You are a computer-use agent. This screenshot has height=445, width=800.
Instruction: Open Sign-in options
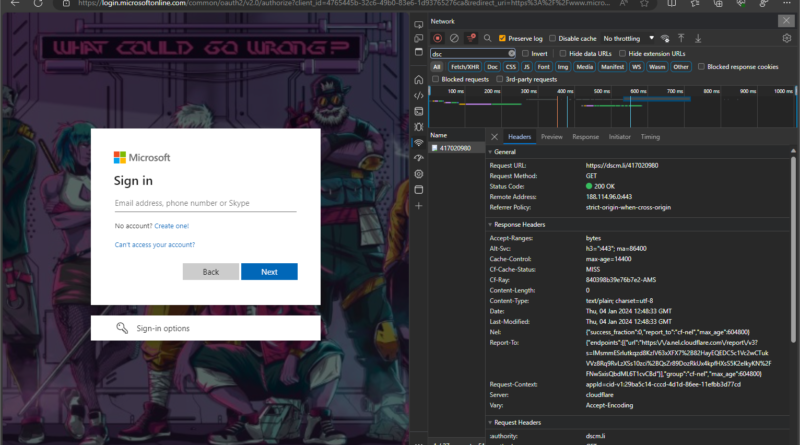tap(206, 328)
